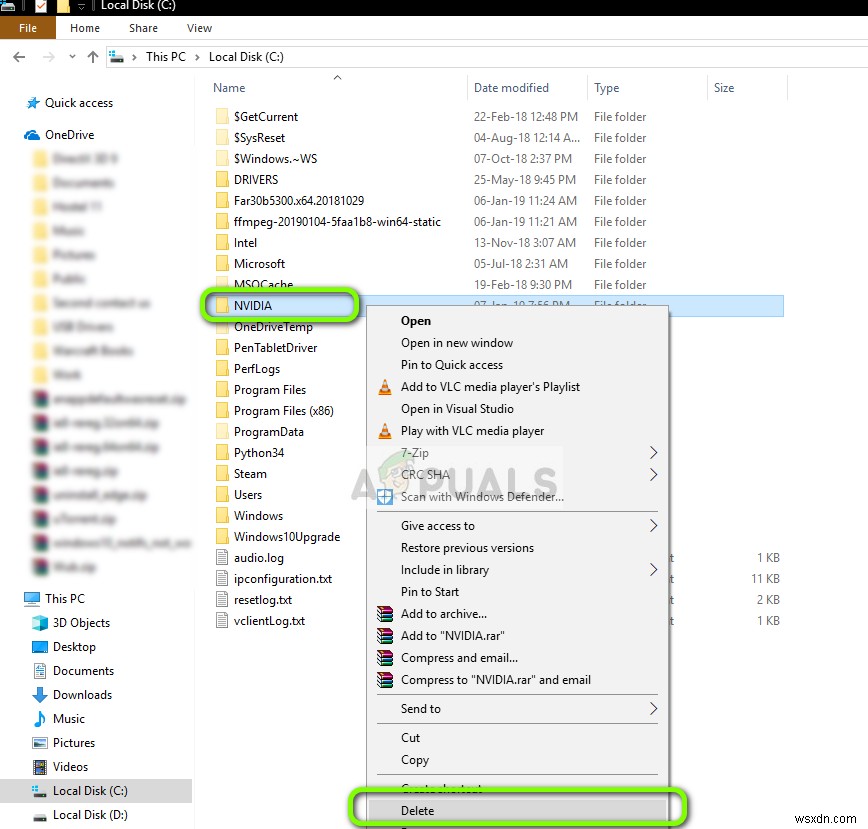Click the New Folder icon on quick access toolbar
Screen dimensions: 868x829
[62, 7]
